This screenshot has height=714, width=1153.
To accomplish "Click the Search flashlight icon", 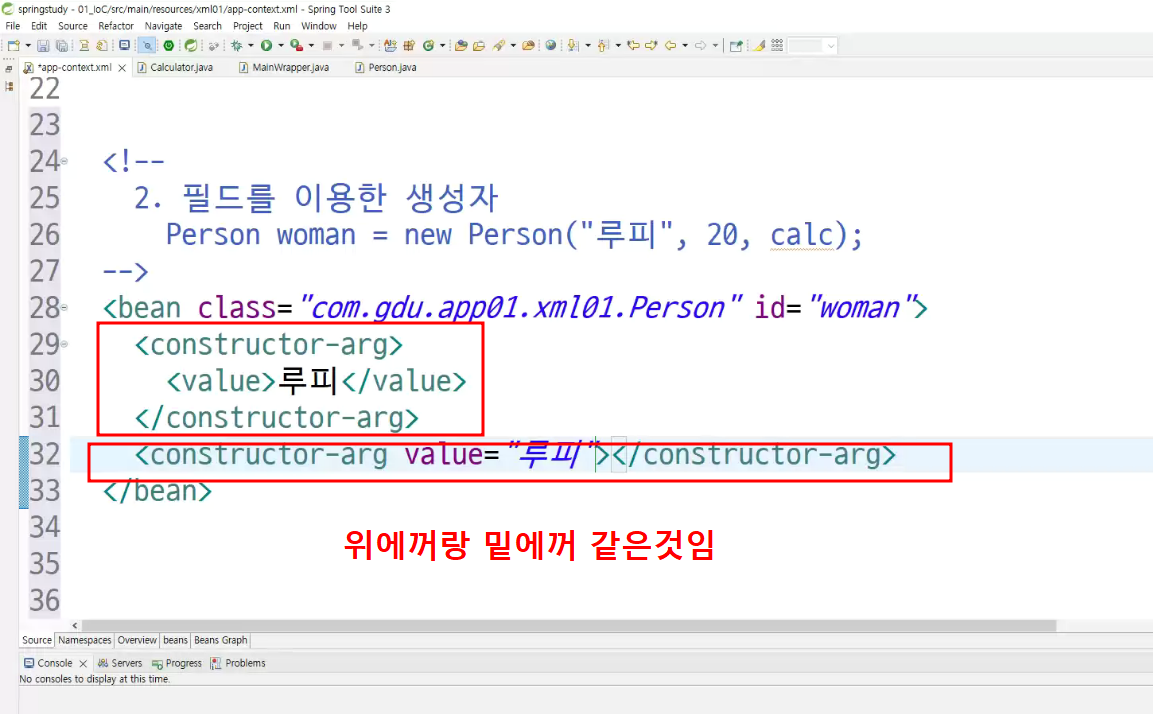I will pos(499,46).
